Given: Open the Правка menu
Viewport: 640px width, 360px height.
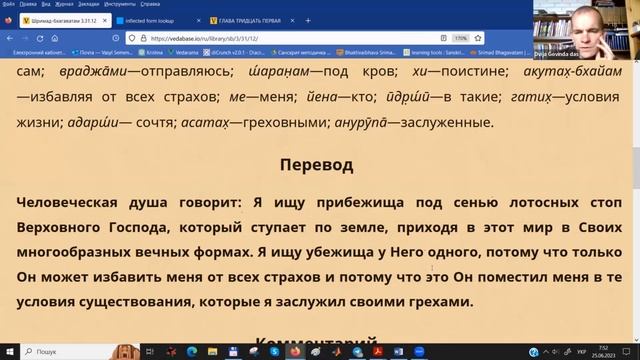Looking at the screenshot, I should 28,4.
